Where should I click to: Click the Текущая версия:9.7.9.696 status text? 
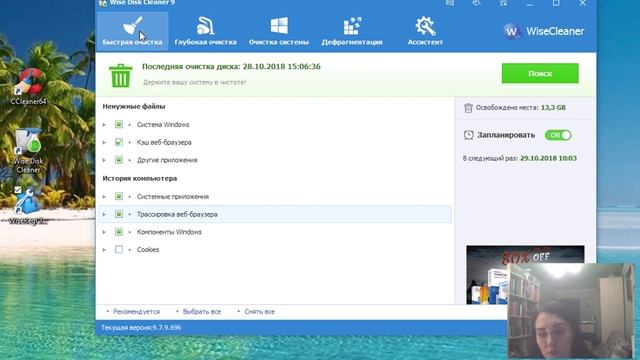[x=141, y=327]
